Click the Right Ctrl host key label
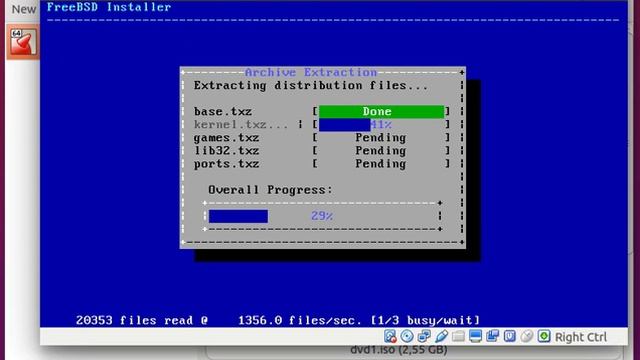Viewport: 640px width, 360px height. [x=581, y=337]
